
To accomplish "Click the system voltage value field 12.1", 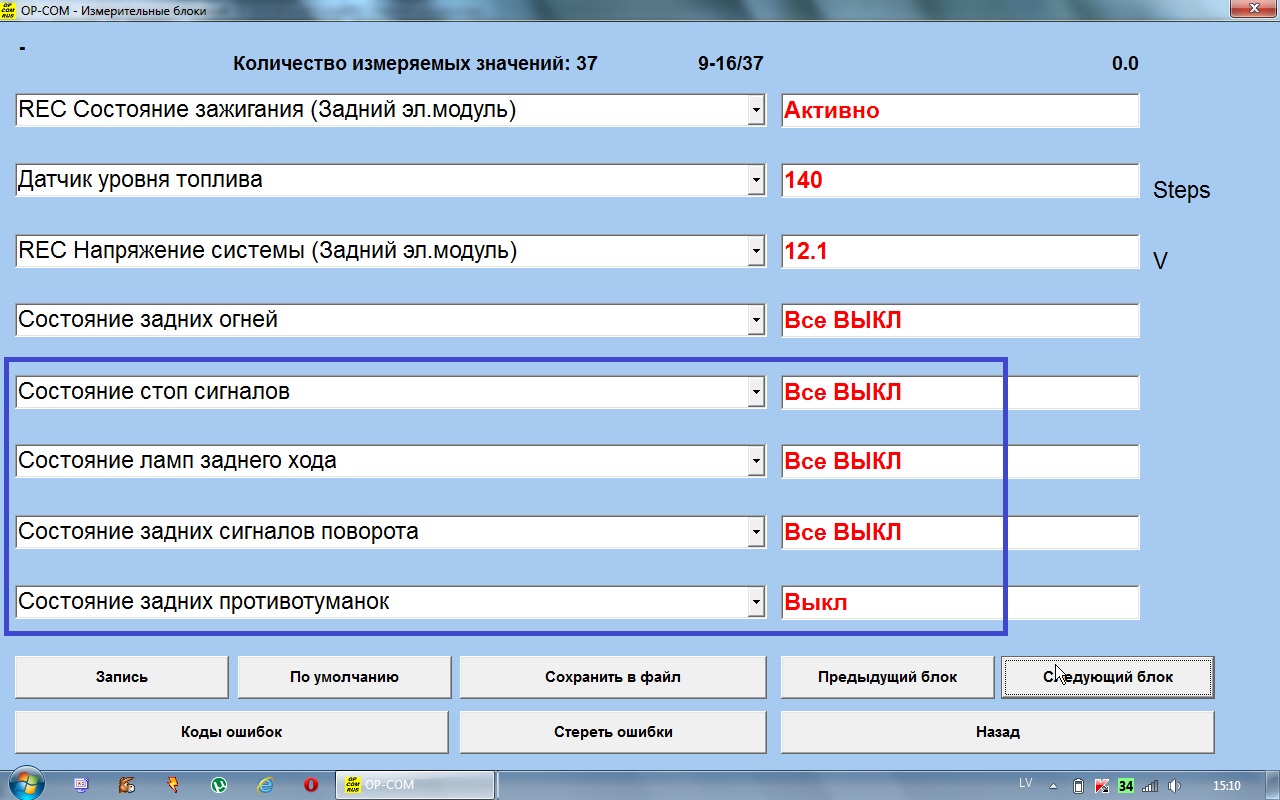I will tap(959, 252).
